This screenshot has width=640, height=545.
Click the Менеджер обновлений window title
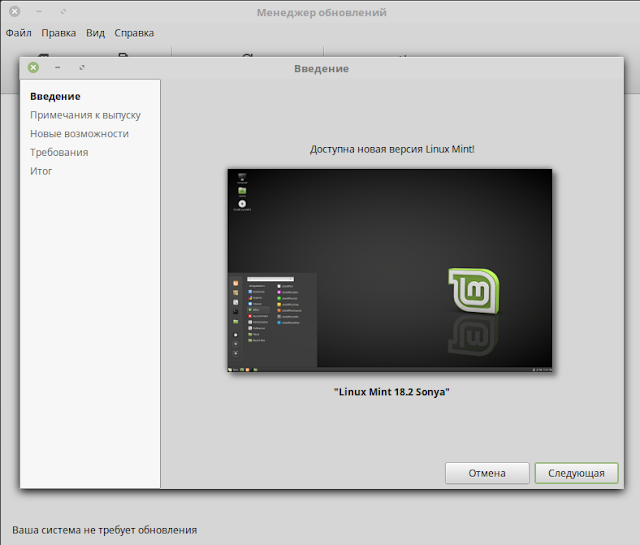tap(321, 13)
